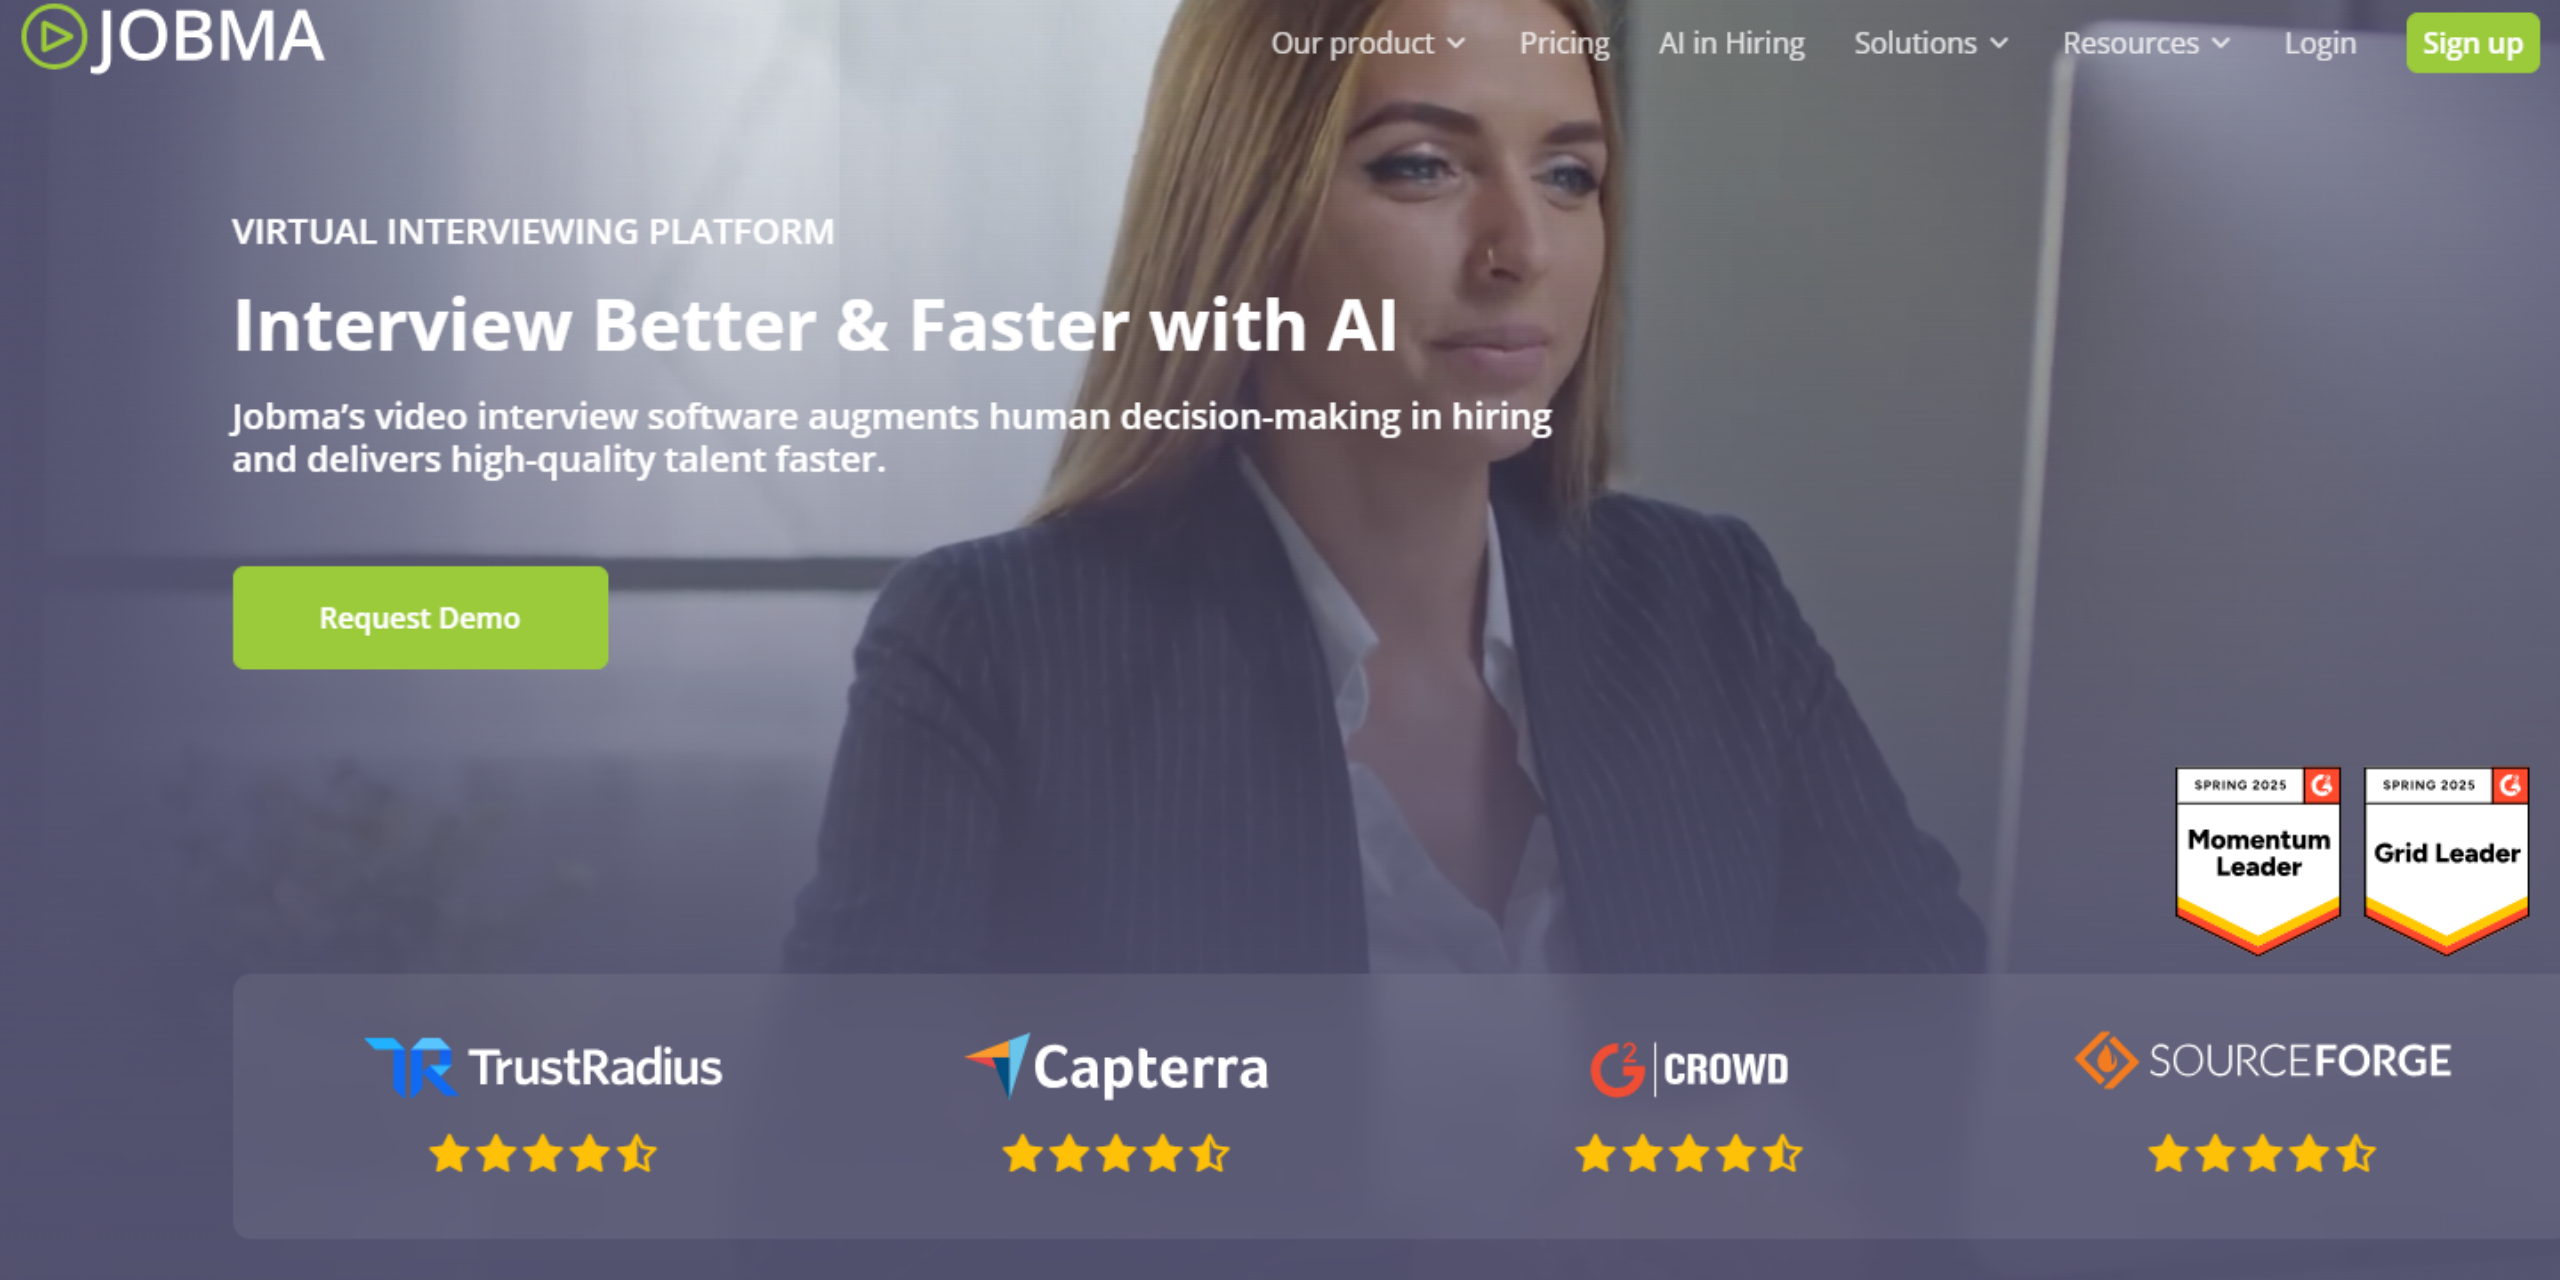The width and height of the screenshot is (2560, 1280).
Task: Go to the Pricing page
Action: point(1564,43)
